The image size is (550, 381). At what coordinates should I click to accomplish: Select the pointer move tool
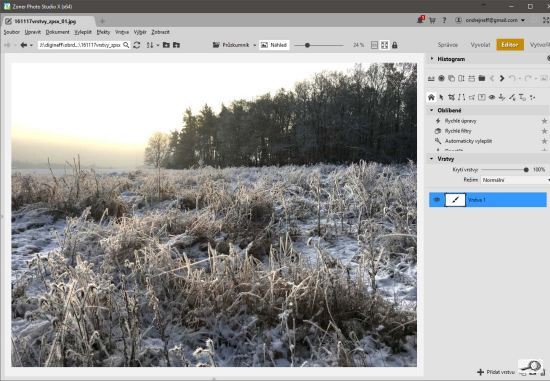coord(441,97)
